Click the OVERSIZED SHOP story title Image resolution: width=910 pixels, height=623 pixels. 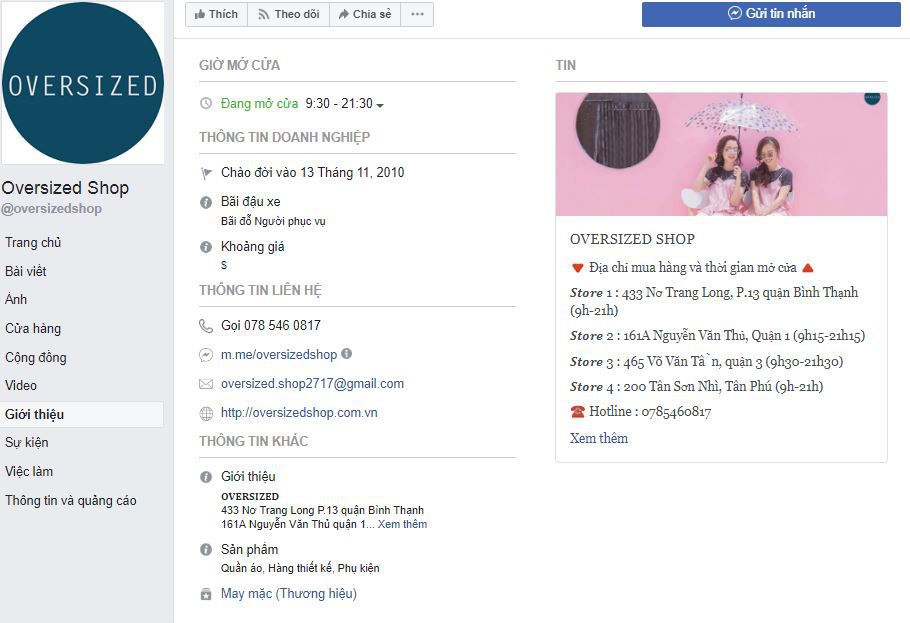pos(632,239)
